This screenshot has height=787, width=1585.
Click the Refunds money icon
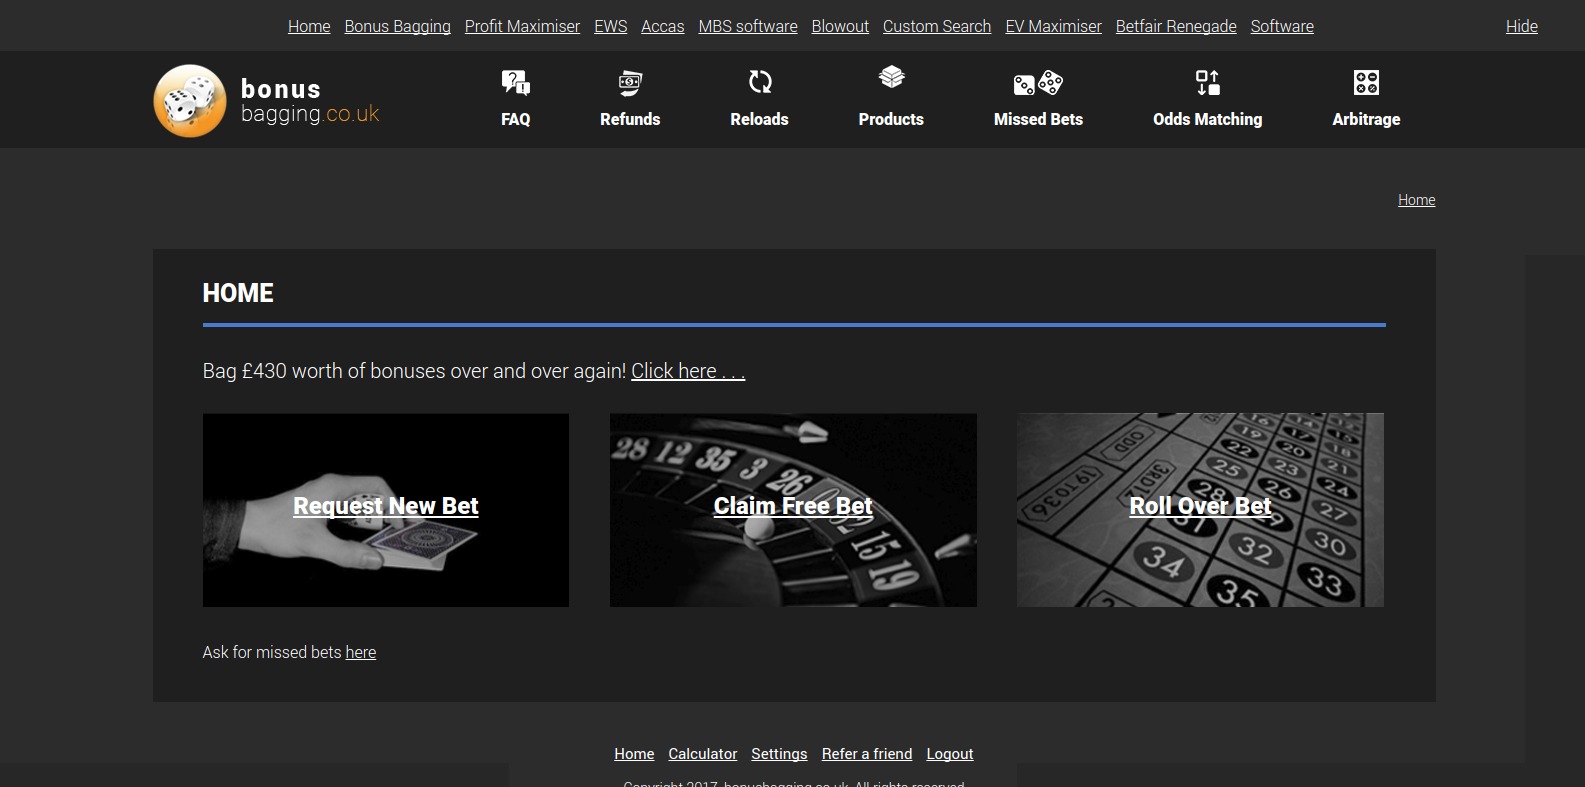click(630, 82)
